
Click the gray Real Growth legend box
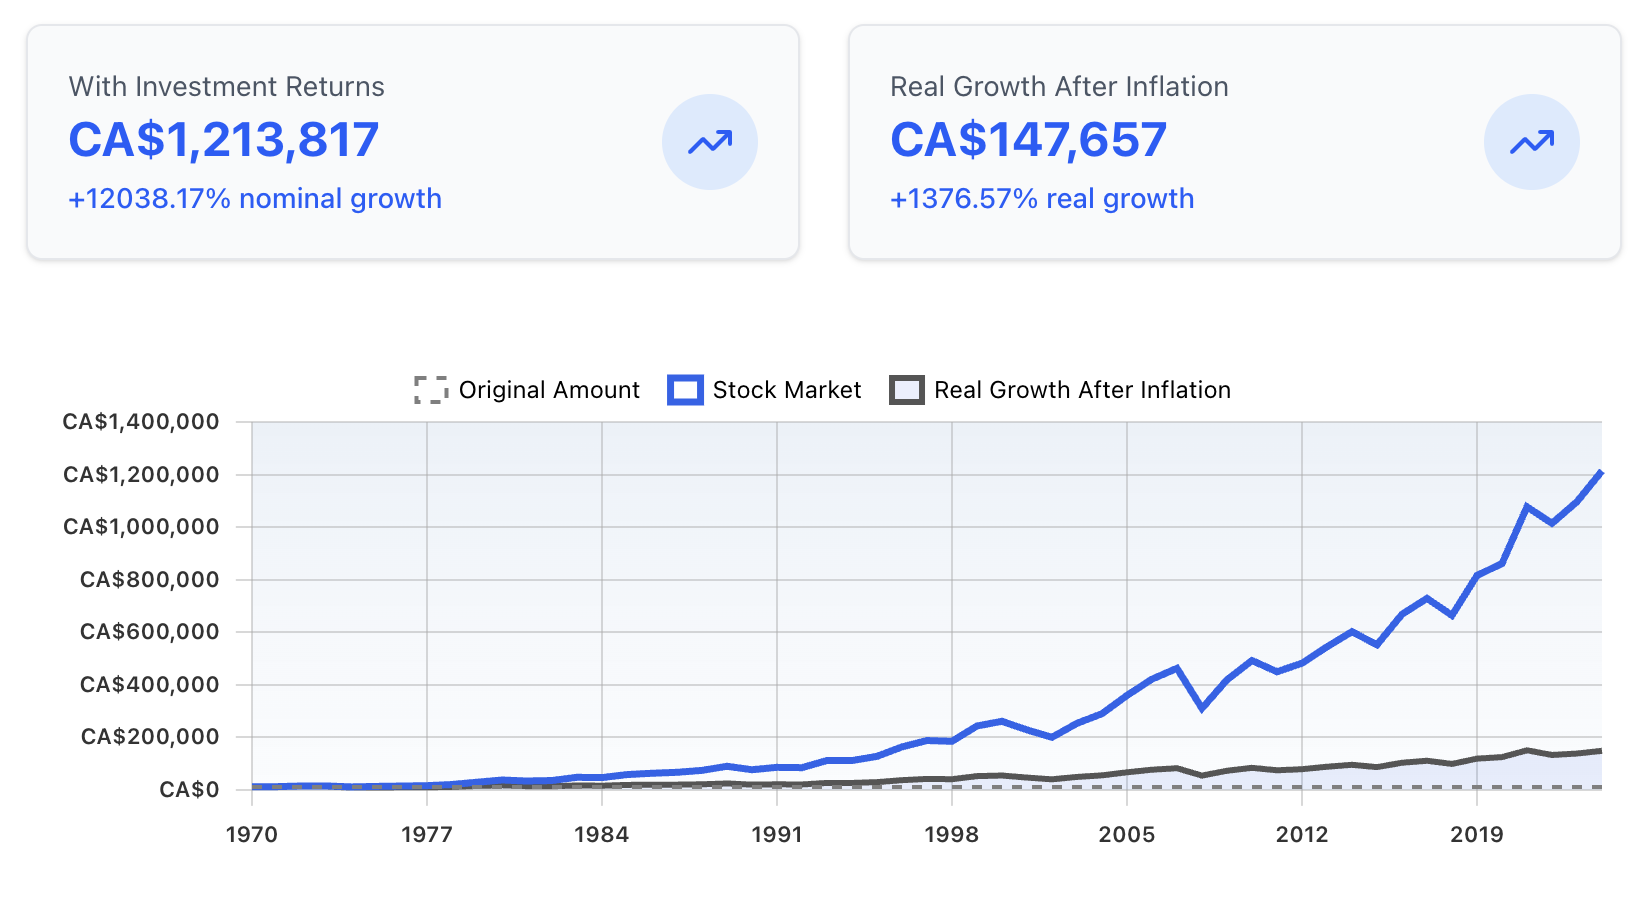click(x=906, y=390)
